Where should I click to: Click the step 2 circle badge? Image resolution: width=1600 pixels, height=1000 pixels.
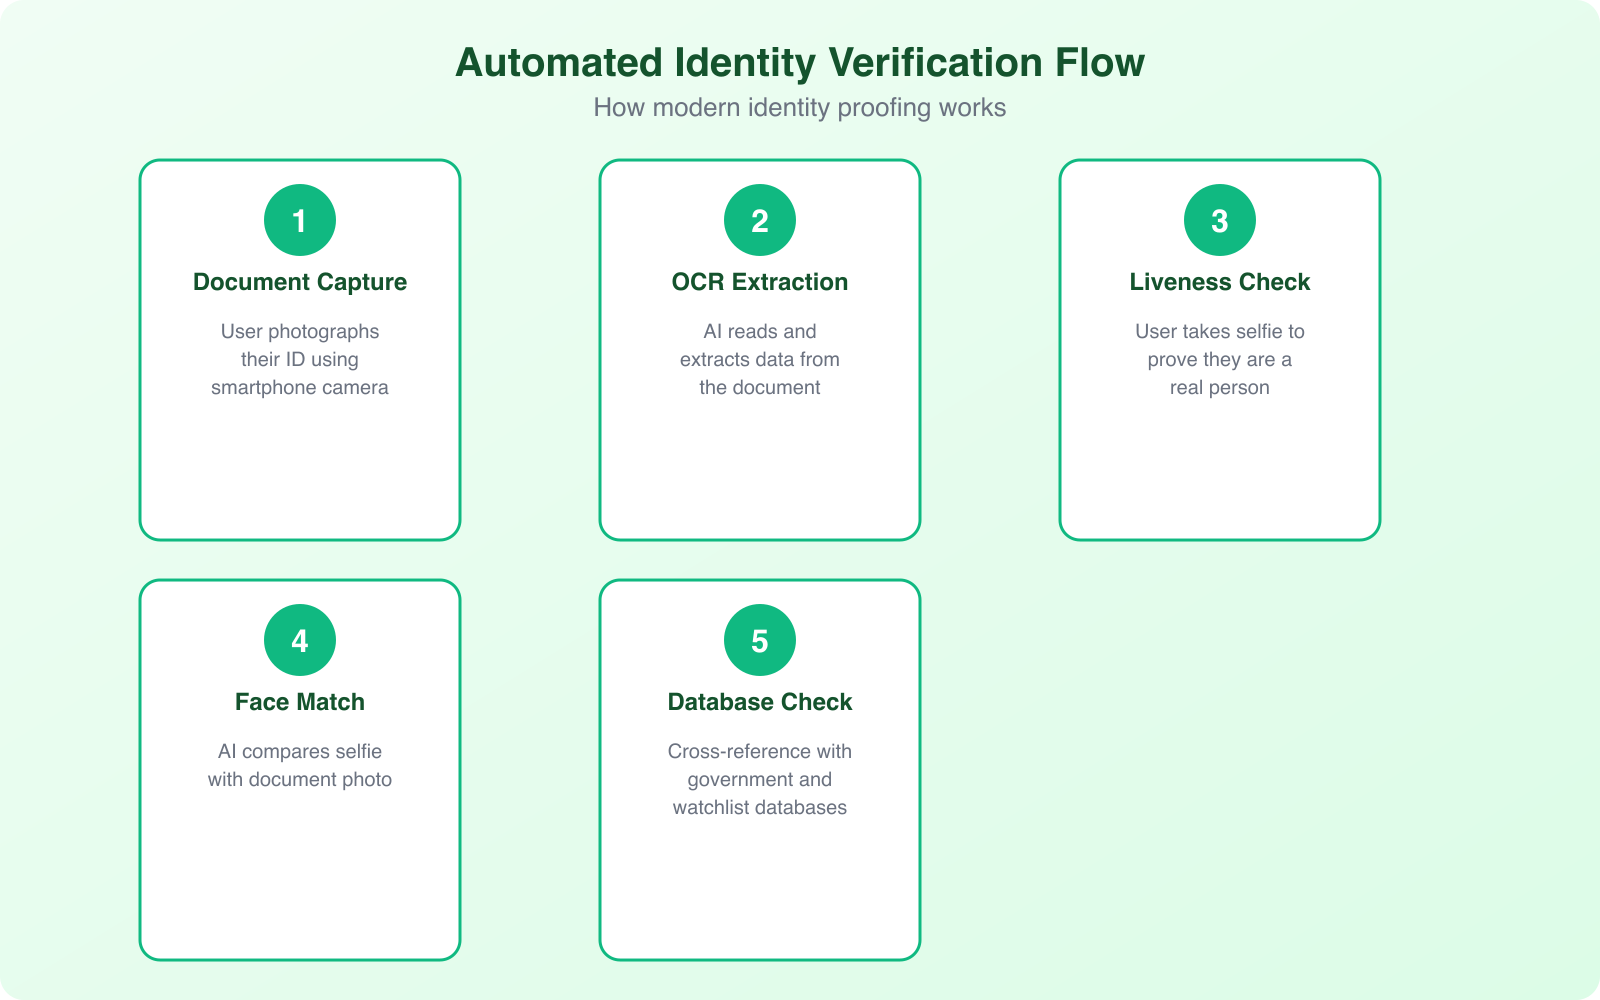point(759,219)
